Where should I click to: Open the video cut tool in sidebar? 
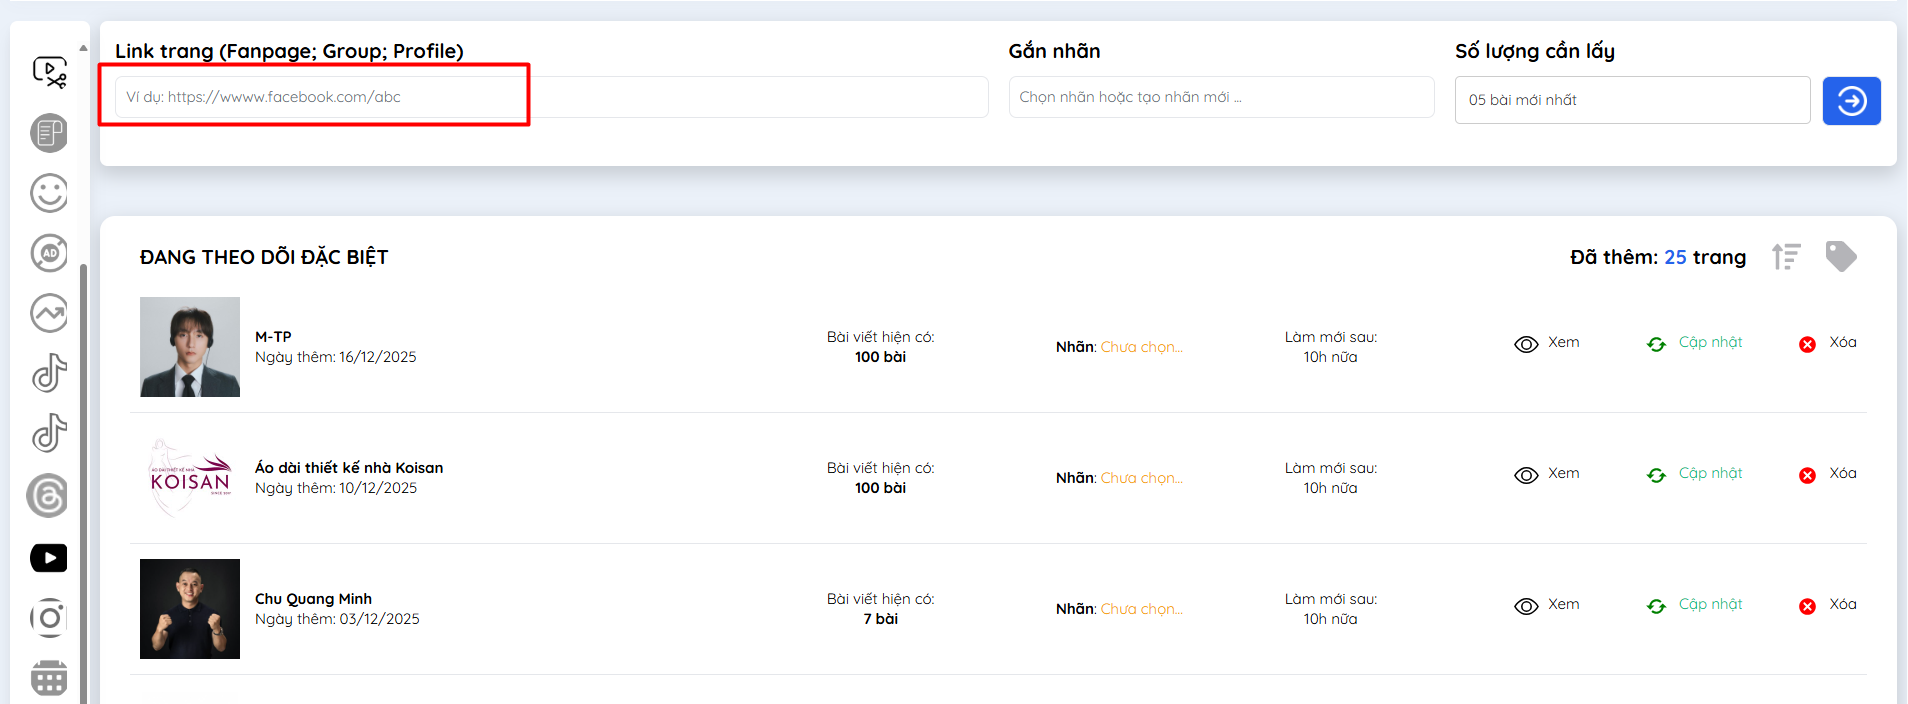[x=49, y=72]
